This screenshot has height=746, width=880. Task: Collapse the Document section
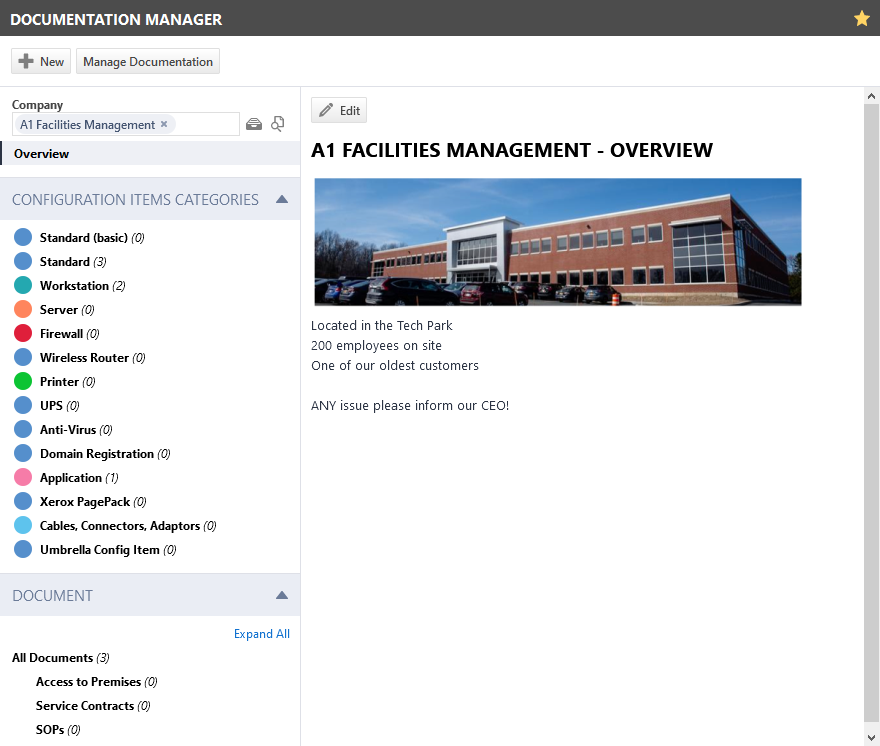pyautogui.click(x=282, y=595)
